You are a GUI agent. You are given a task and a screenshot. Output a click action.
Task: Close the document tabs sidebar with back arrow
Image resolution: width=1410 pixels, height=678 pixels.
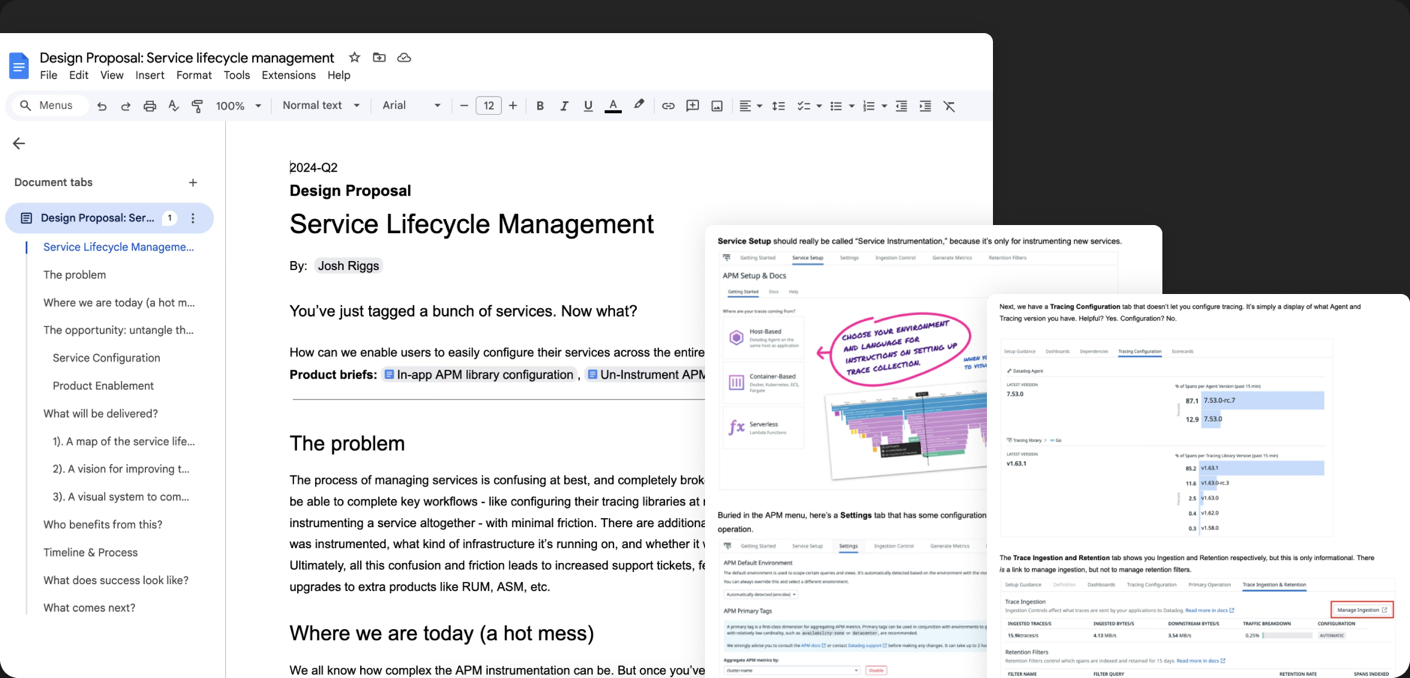coord(19,144)
